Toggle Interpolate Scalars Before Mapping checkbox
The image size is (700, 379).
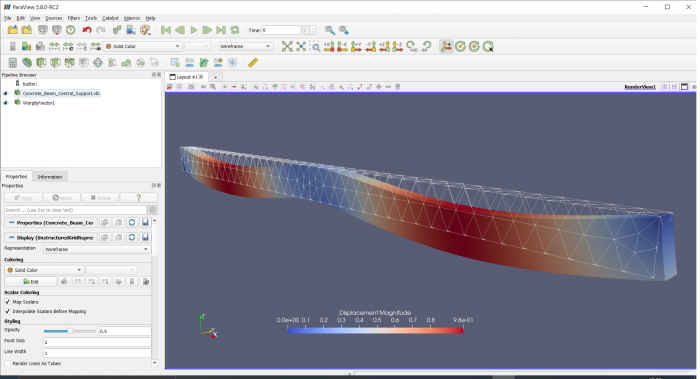pyautogui.click(x=7, y=312)
